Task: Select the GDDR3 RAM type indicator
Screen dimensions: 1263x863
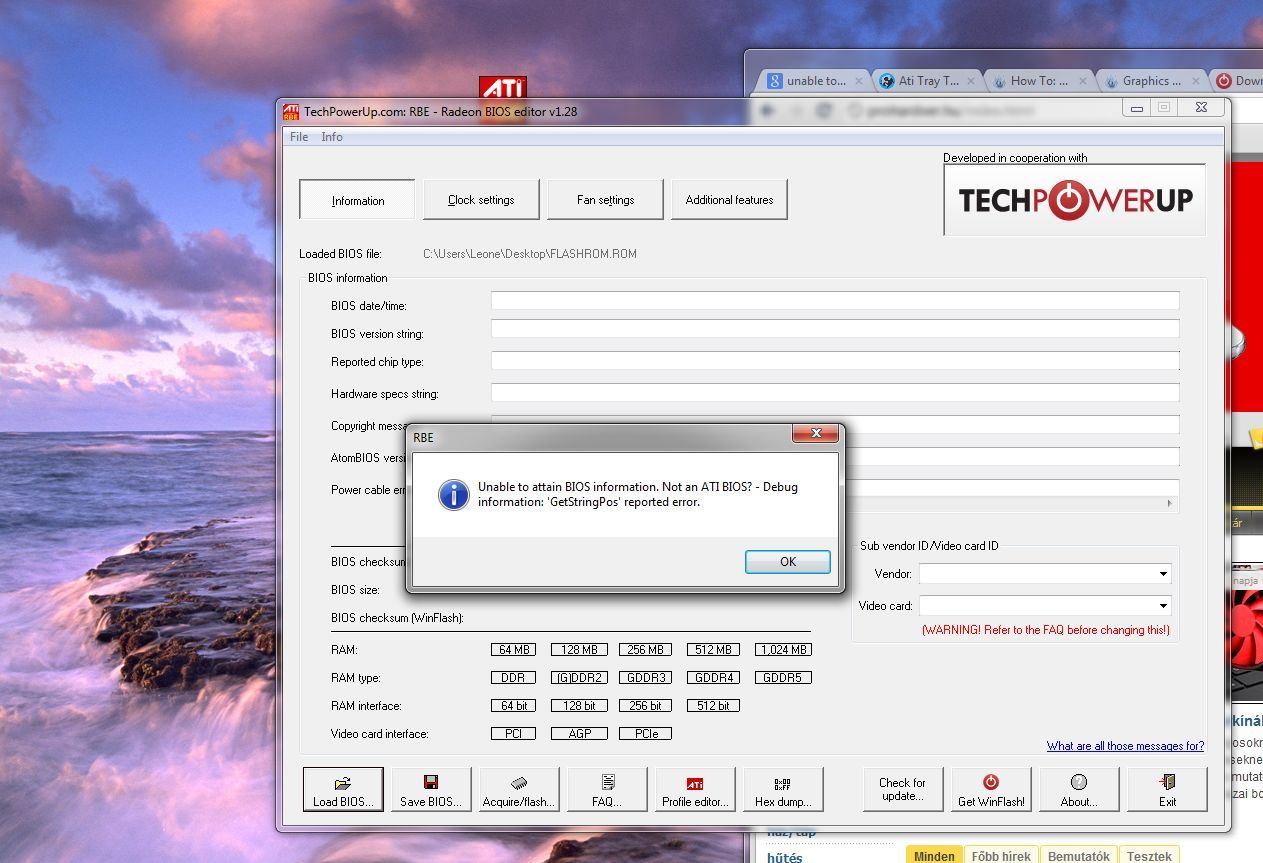Action: coord(646,677)
